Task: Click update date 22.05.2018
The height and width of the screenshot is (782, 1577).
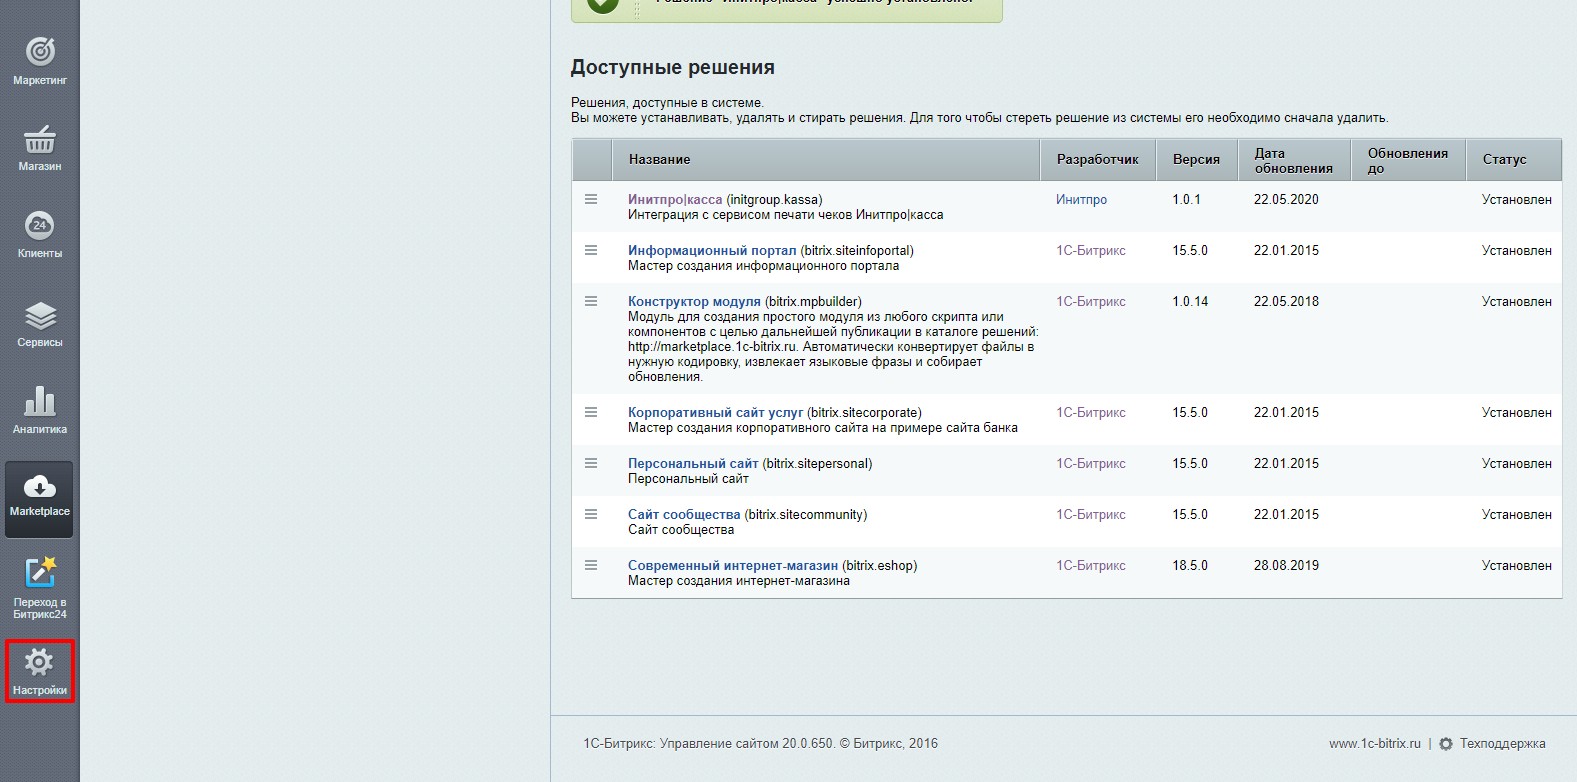Action: pyautogui.click(x=1286, y=302)
